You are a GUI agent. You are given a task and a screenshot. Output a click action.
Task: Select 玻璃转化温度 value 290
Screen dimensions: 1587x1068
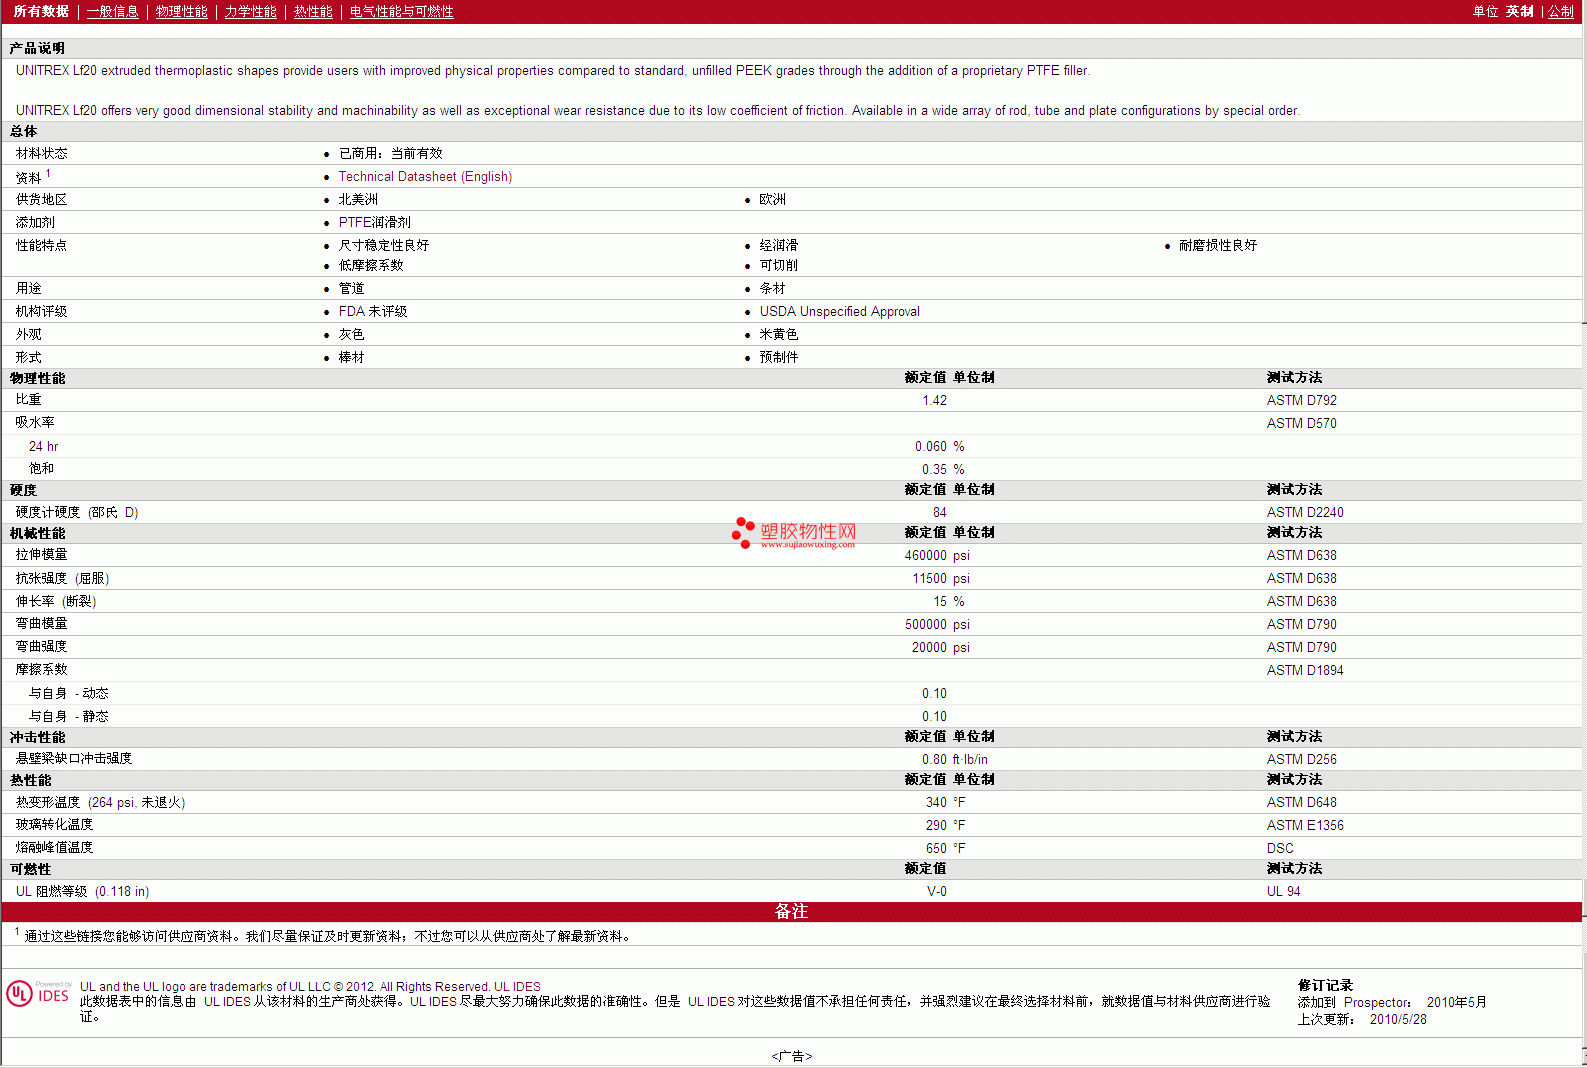click(x=936, y=825)
